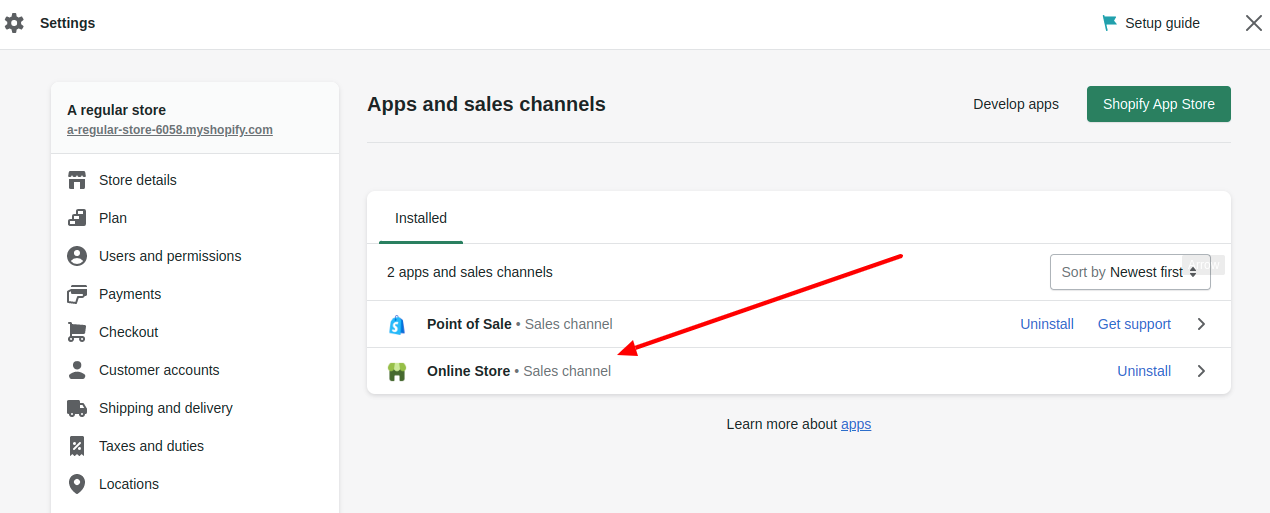This screenshot has width=1270, height=513.
Task: Click the Taxes and duties receipt icon
Action: coord(77,446)
